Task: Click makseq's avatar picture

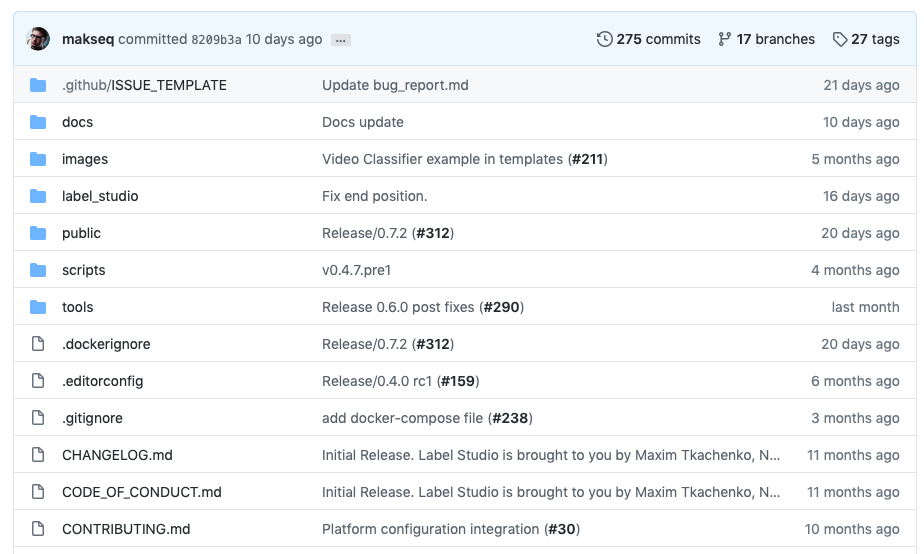Action: pyautogui.click(x=38, y=39)
